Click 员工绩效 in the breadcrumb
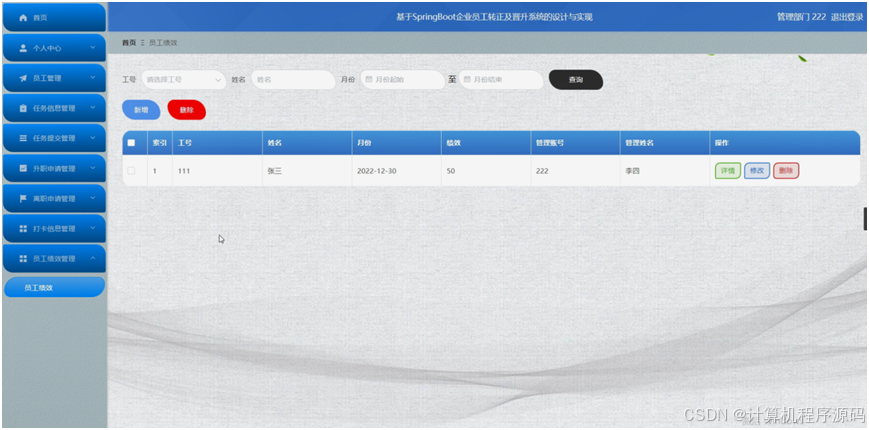The image size is (869, 430). pos(163,43)
